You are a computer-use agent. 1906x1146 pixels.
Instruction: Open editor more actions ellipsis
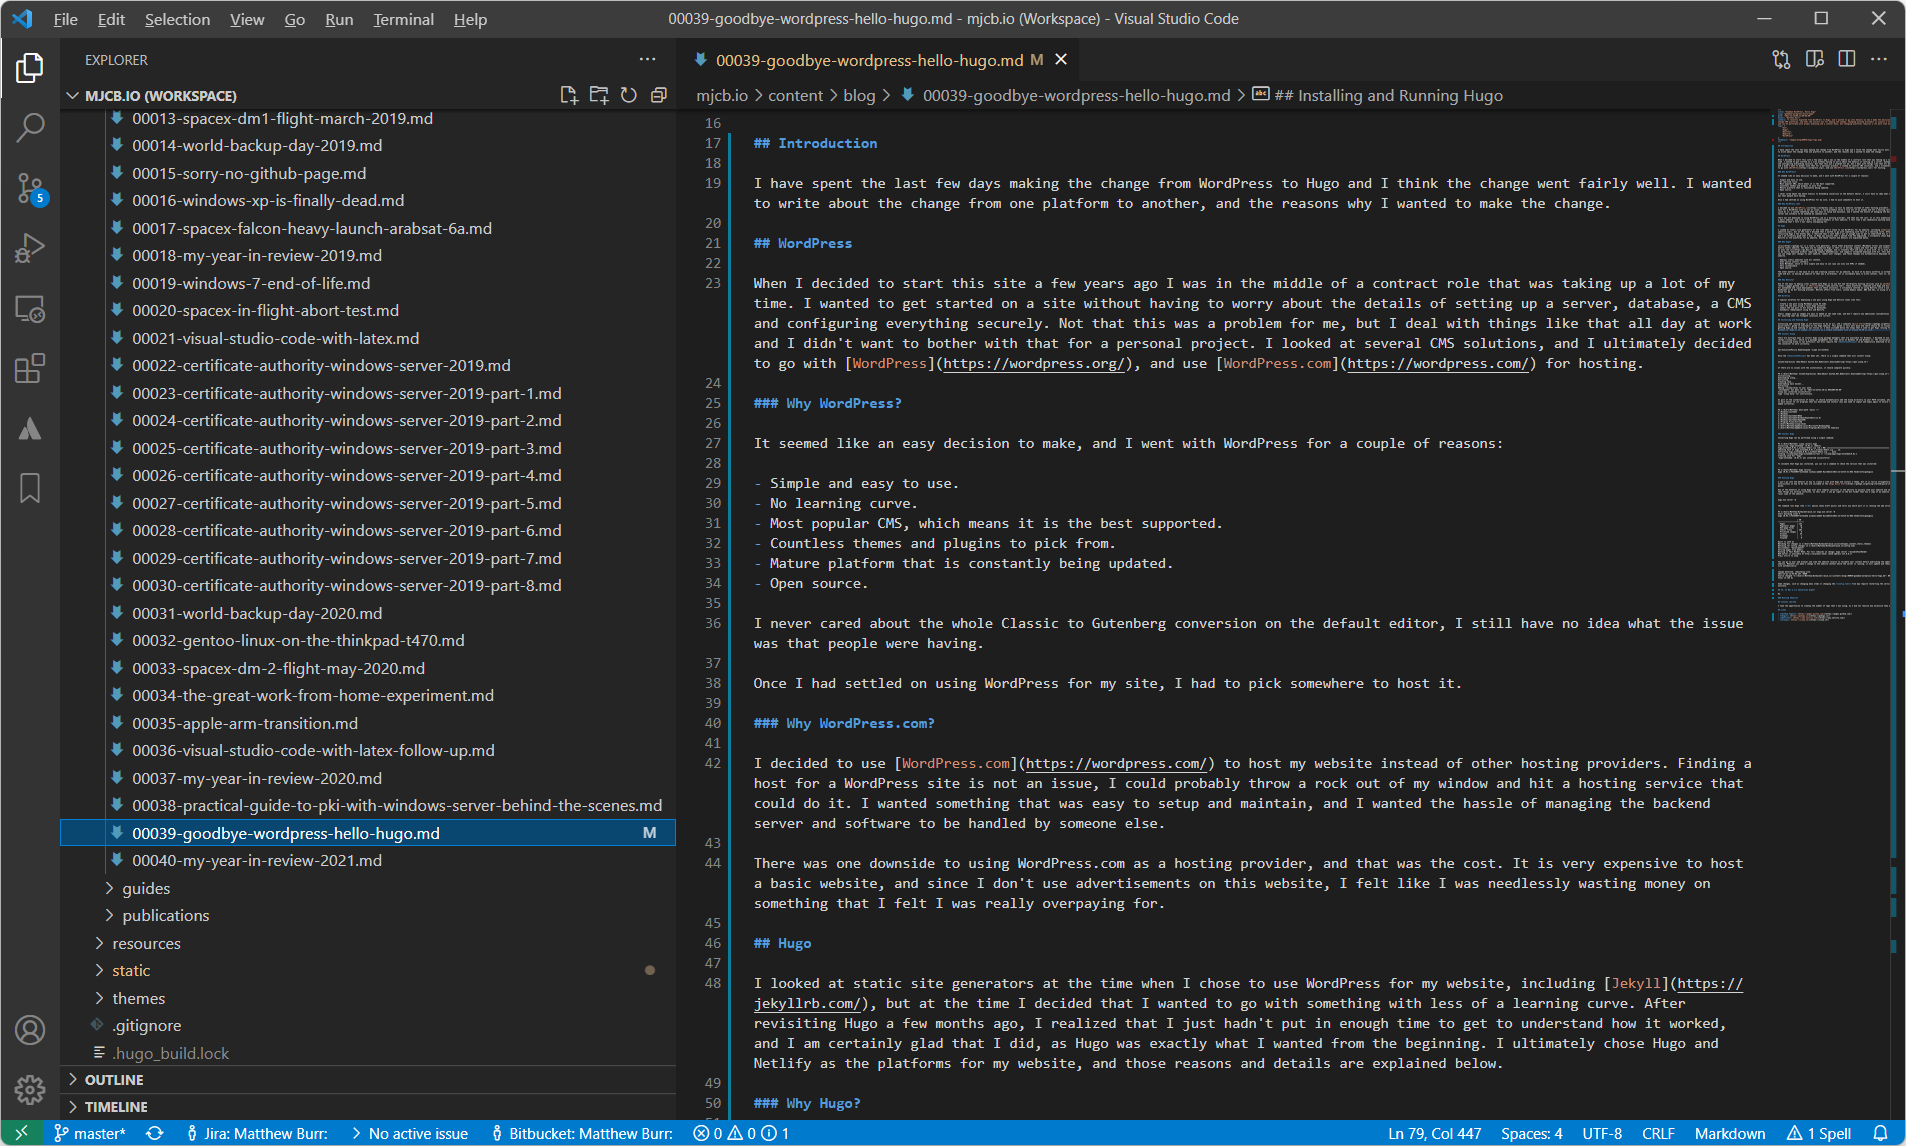(x=1879, y=60)
